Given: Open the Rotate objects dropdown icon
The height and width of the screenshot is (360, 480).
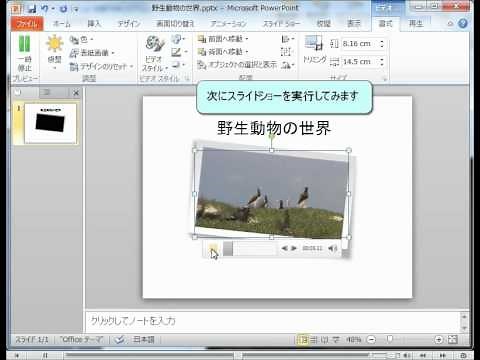Looking at the screenshot, I should [287, 65].
